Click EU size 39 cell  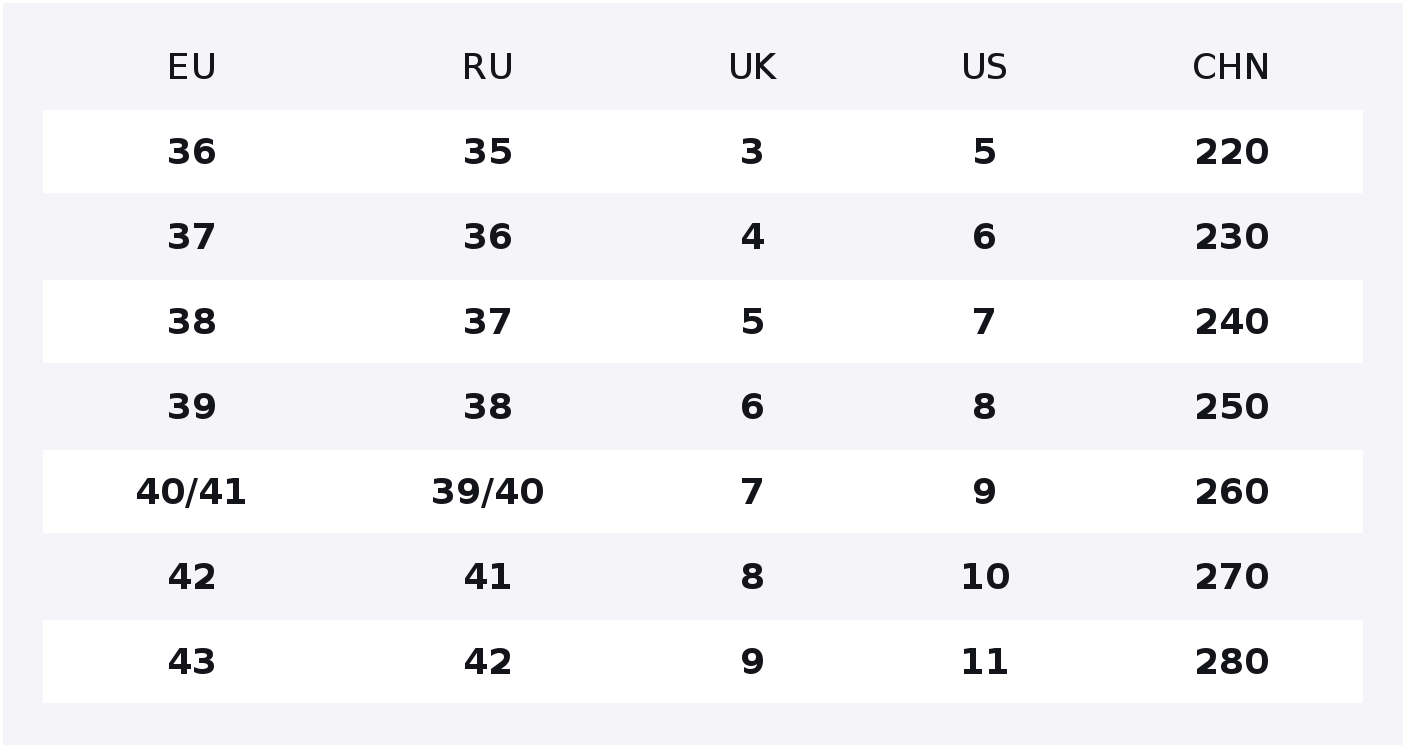click(x=191, y=407)
